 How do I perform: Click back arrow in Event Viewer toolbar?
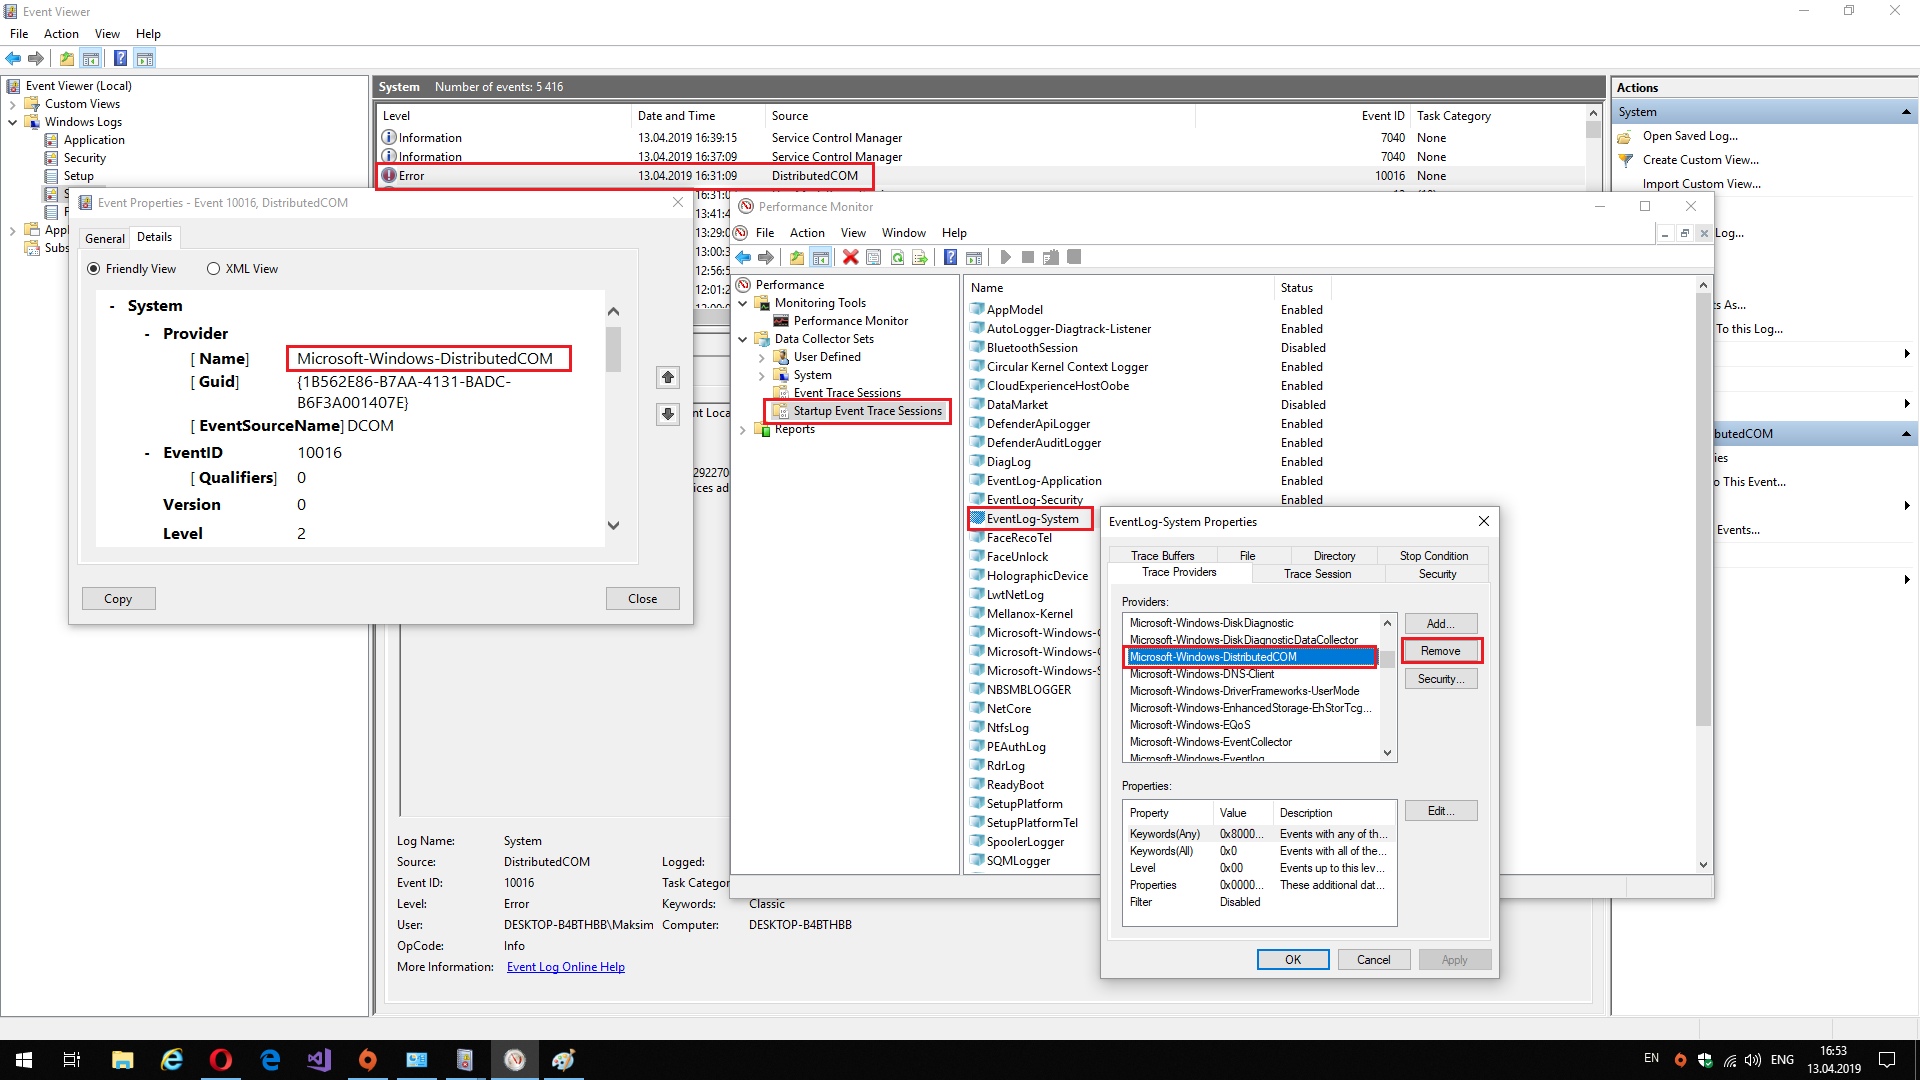pos(14,58)
